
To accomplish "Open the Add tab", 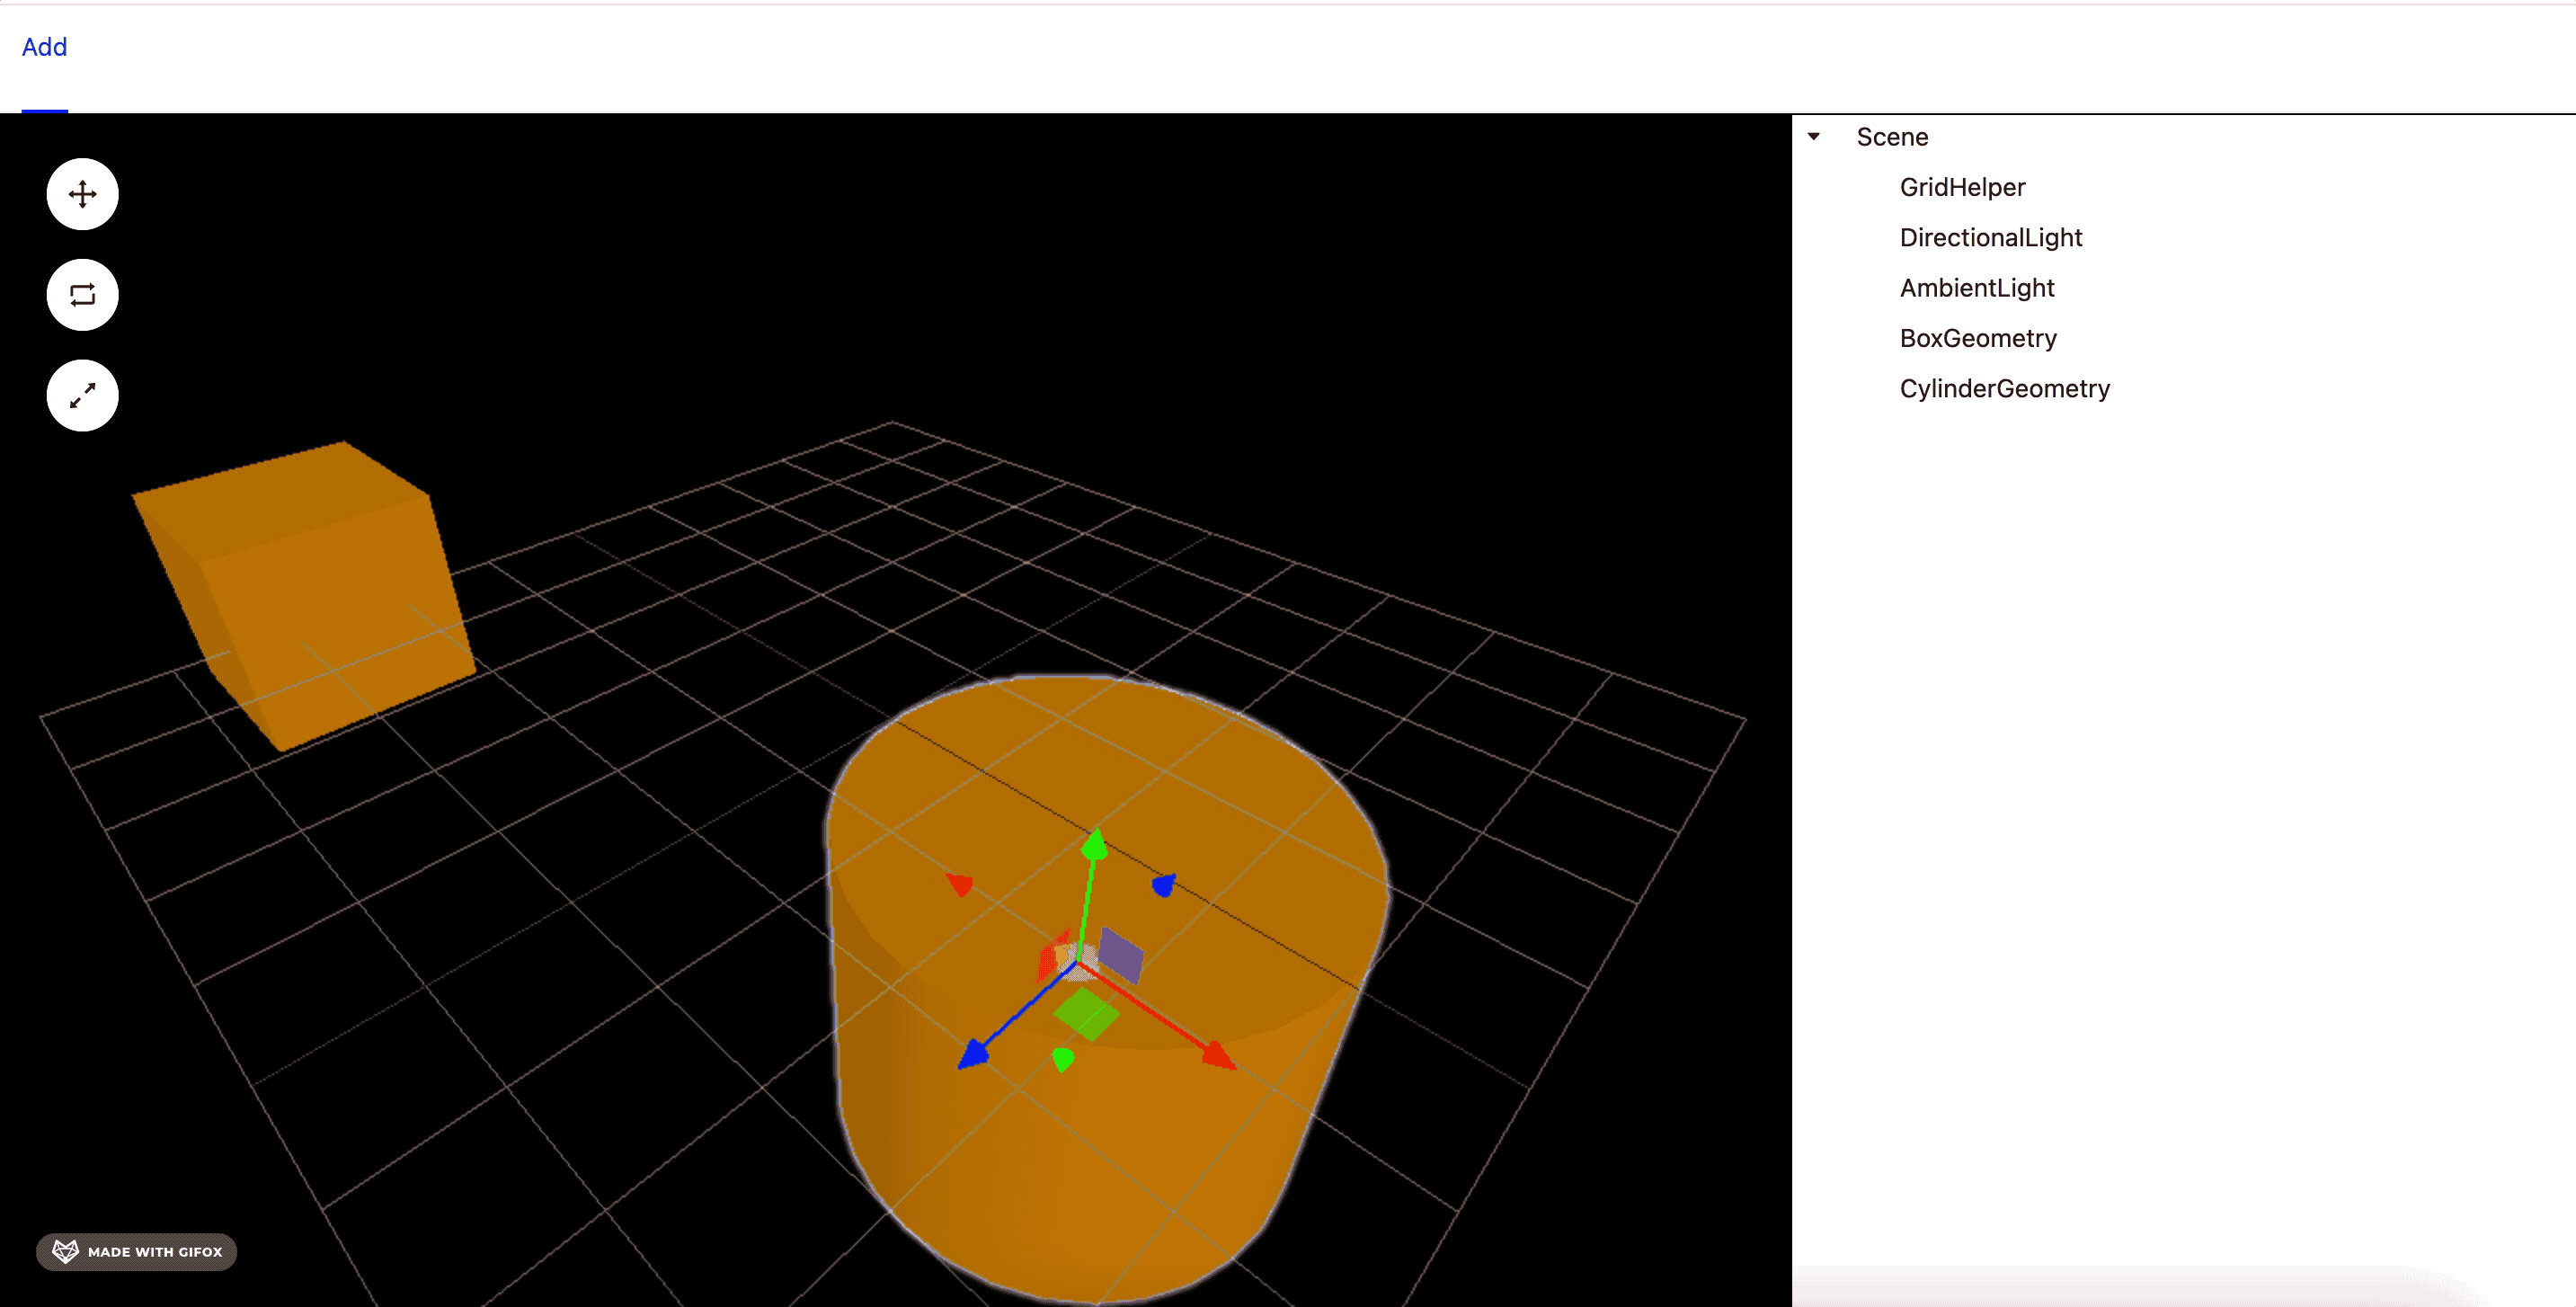I will coord(44,47).
